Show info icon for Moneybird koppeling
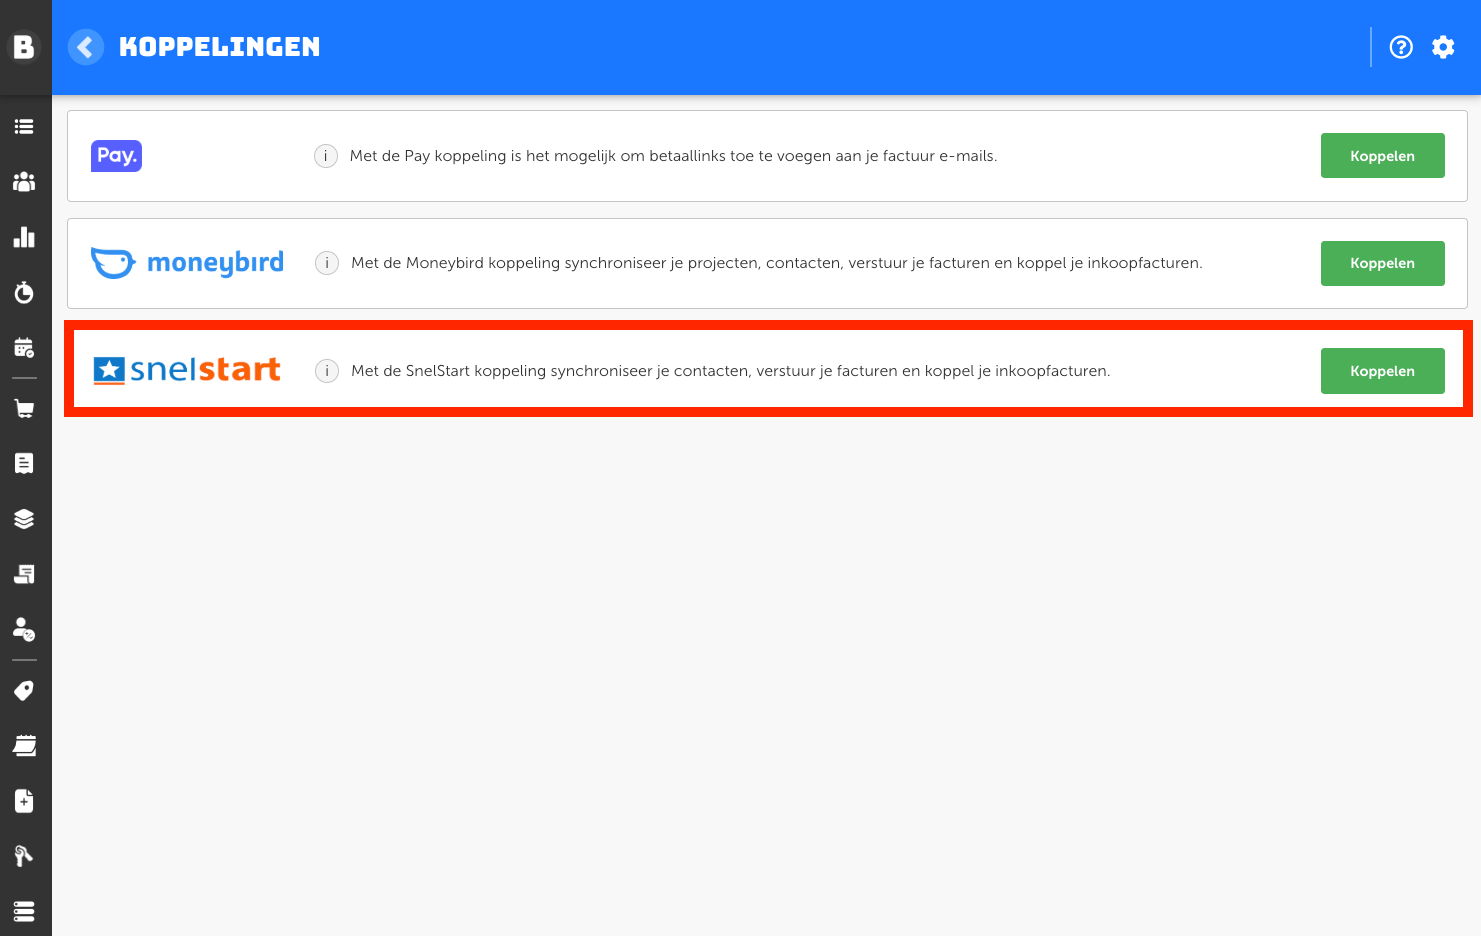This screenshot has width=1481, height=936. [x=327, y=263]
